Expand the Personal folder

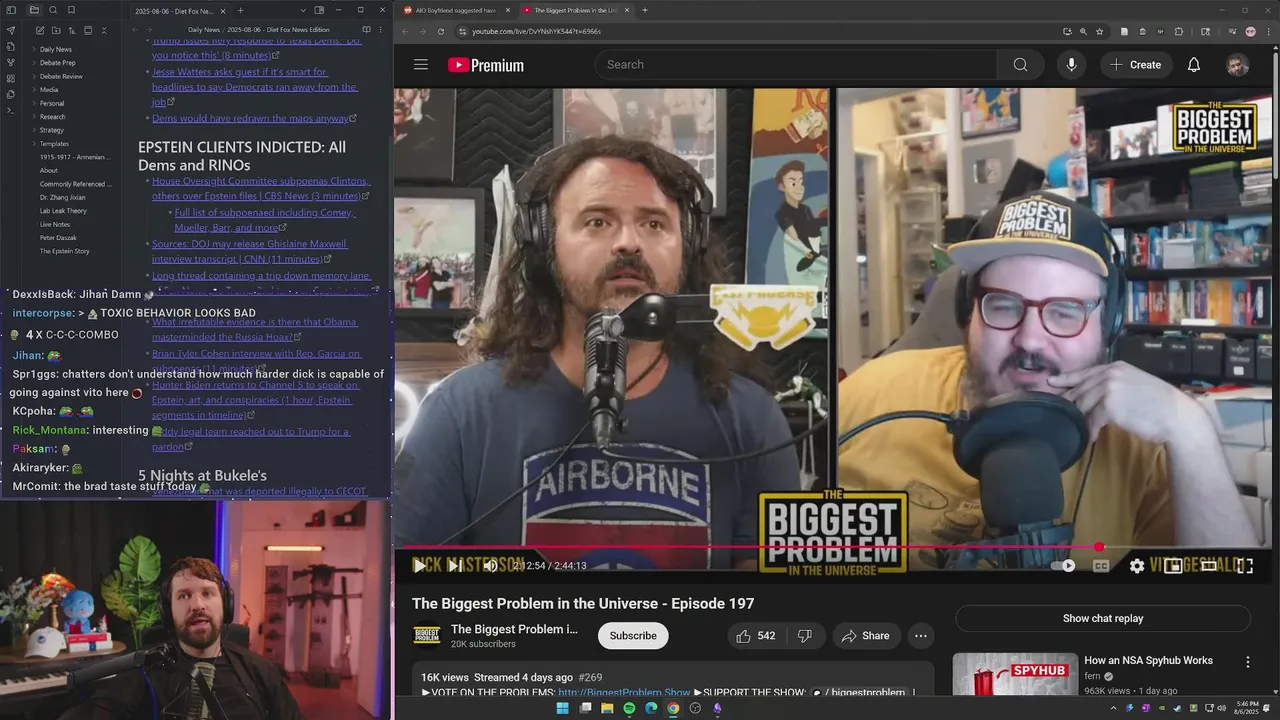(x=52, y=103)
